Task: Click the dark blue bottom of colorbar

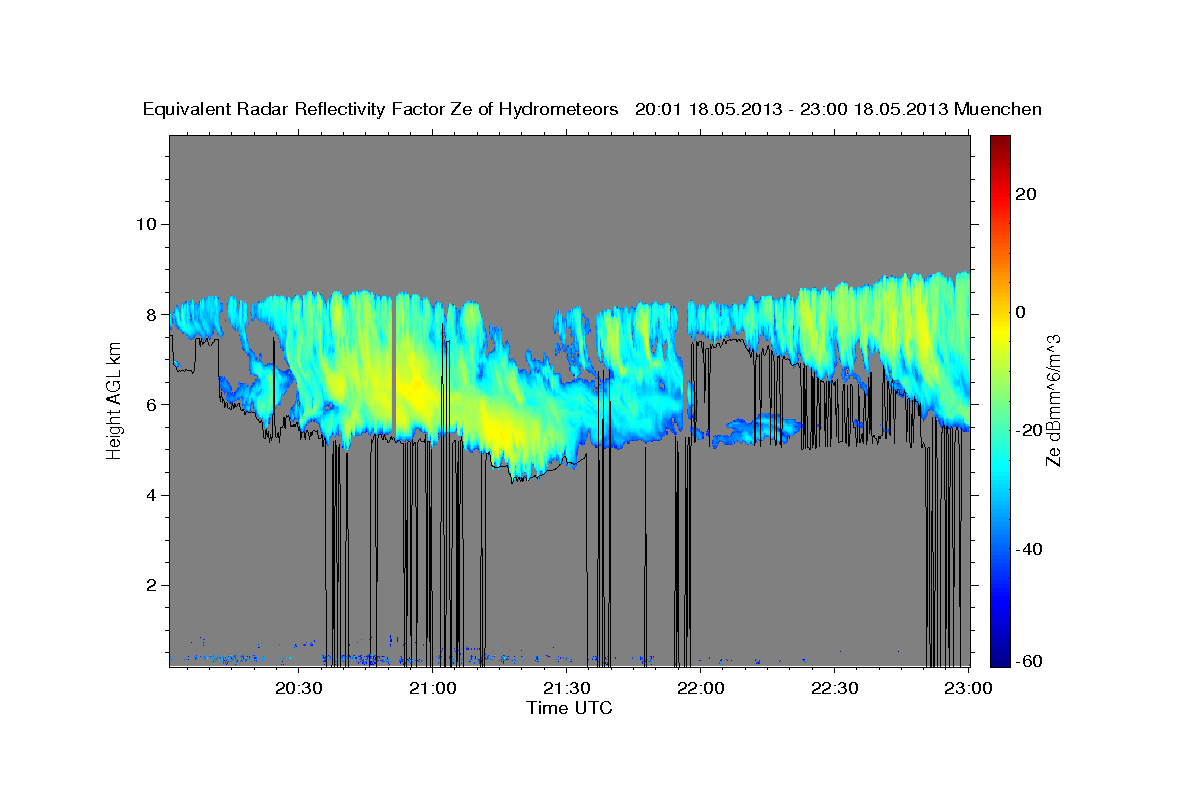Action: point(1000,655)
